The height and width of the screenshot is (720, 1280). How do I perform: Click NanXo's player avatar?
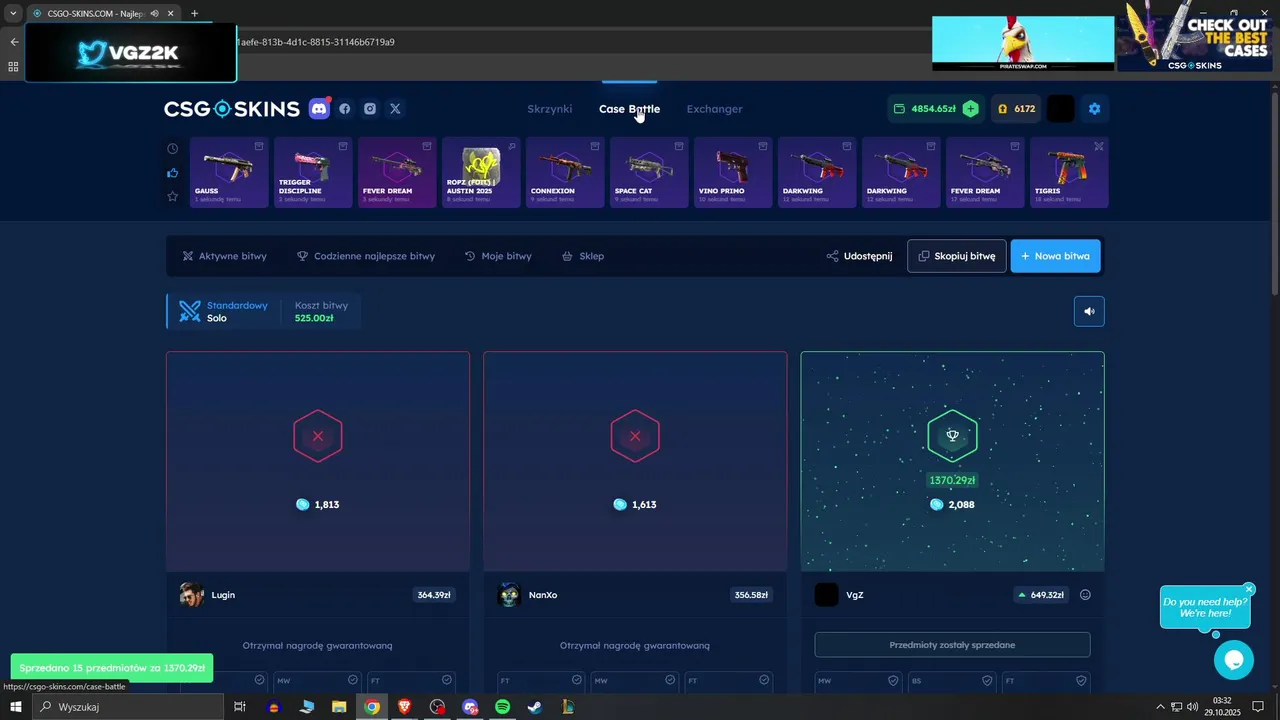509,595
